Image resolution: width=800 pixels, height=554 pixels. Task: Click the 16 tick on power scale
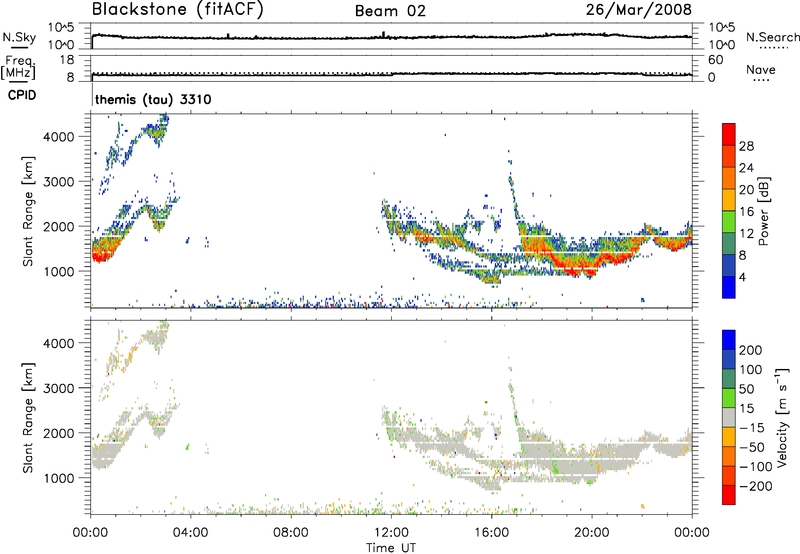pyautogui.click(x=746, y=212)
